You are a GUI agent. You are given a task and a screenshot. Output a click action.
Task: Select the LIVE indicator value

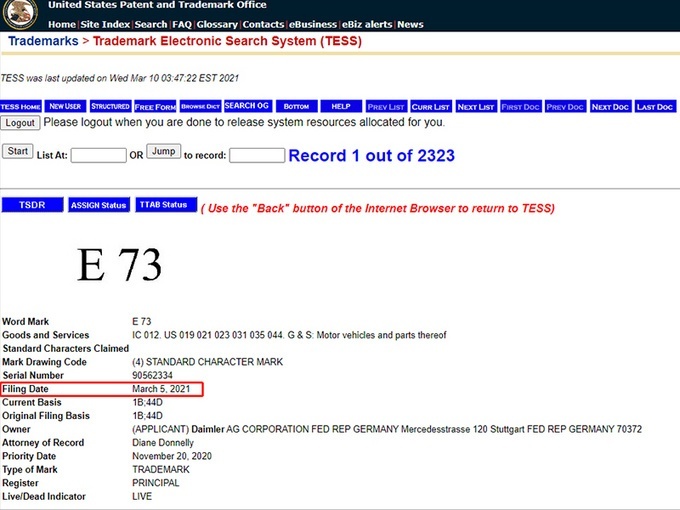[142, 496]
